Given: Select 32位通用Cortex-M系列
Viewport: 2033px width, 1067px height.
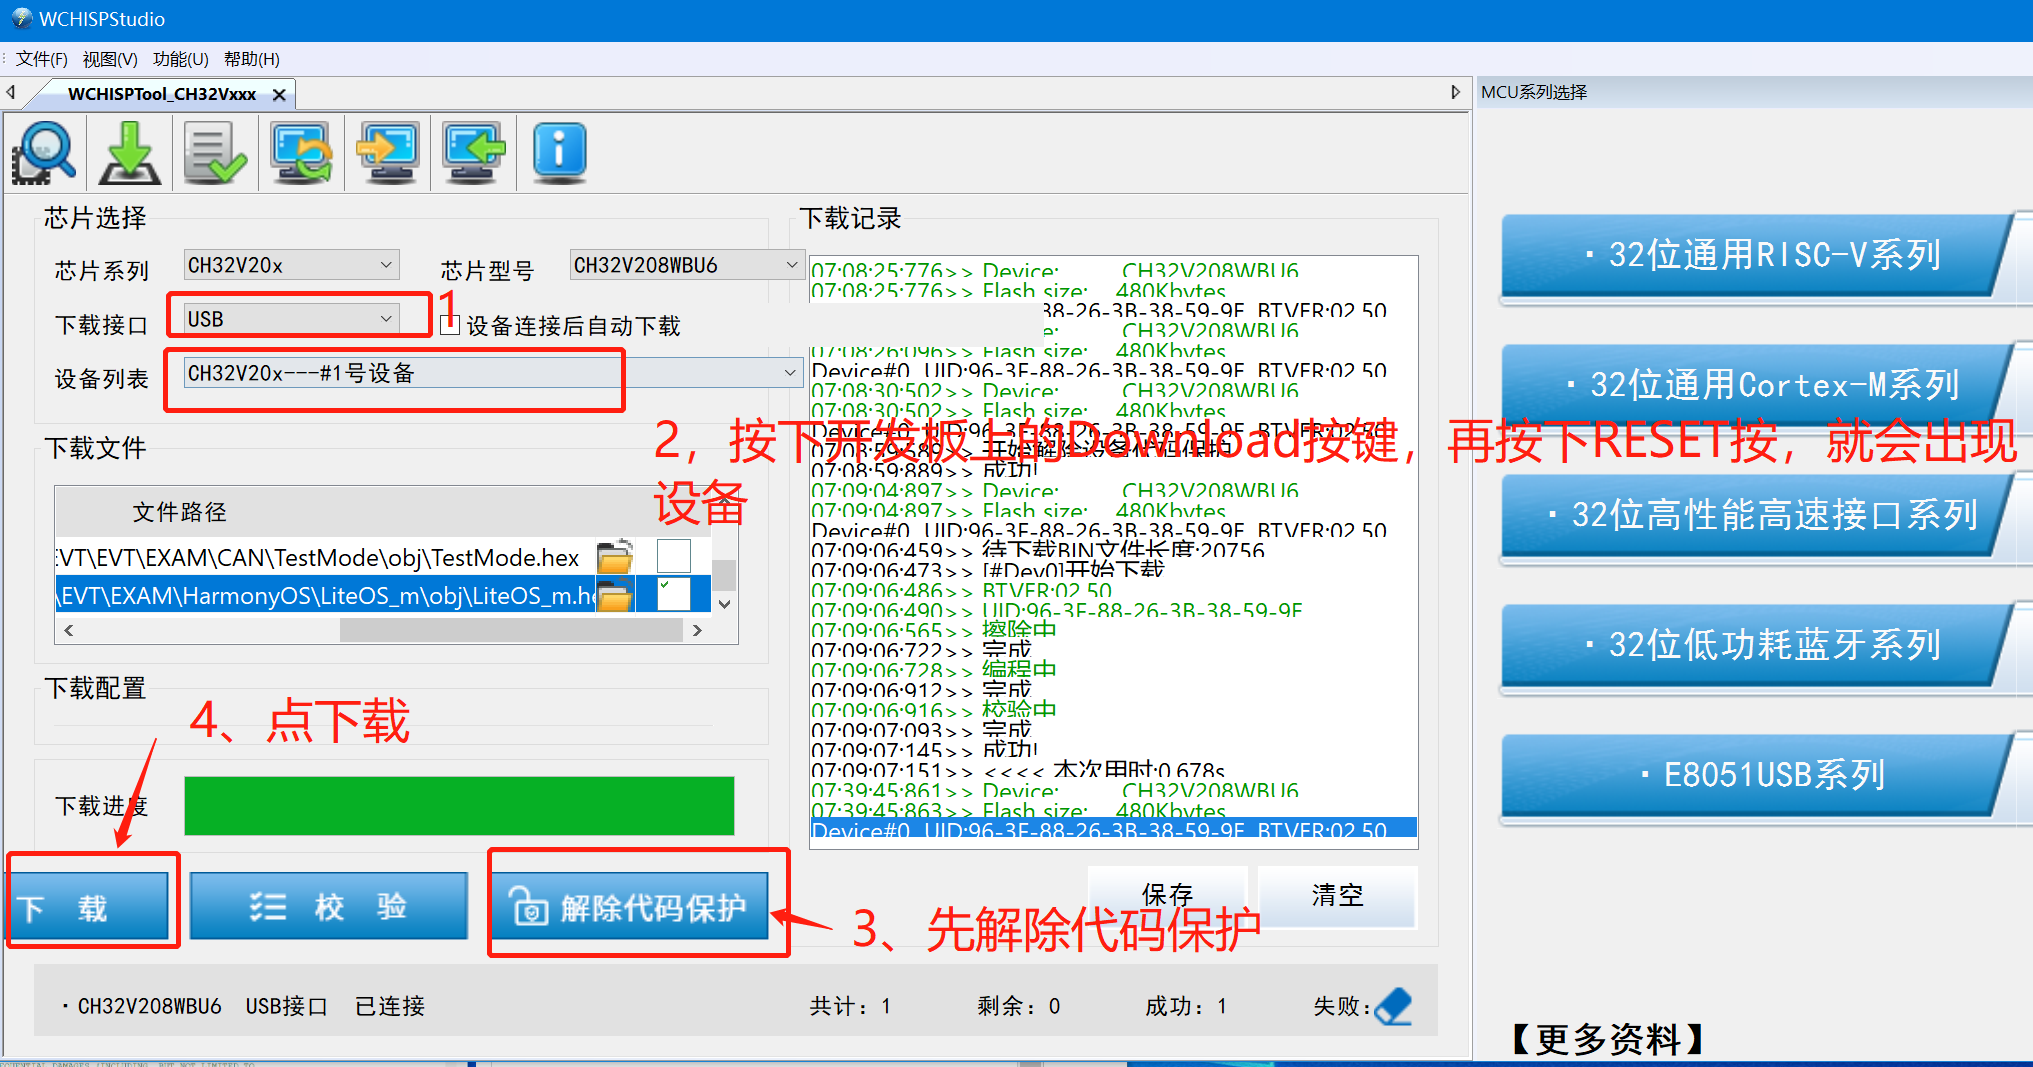Looking at the screenshot, I should [1758, 385].
